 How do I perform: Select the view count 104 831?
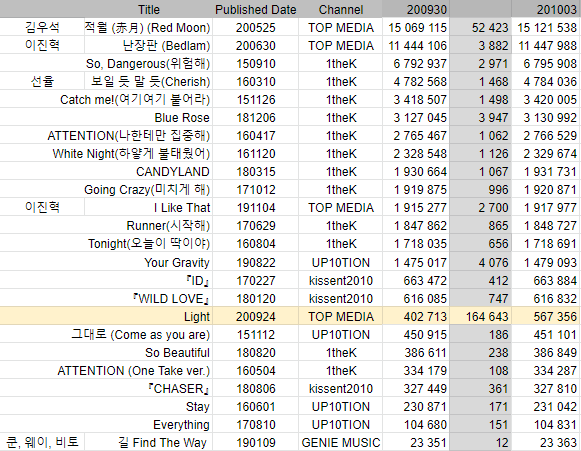(x=555, y=424)
